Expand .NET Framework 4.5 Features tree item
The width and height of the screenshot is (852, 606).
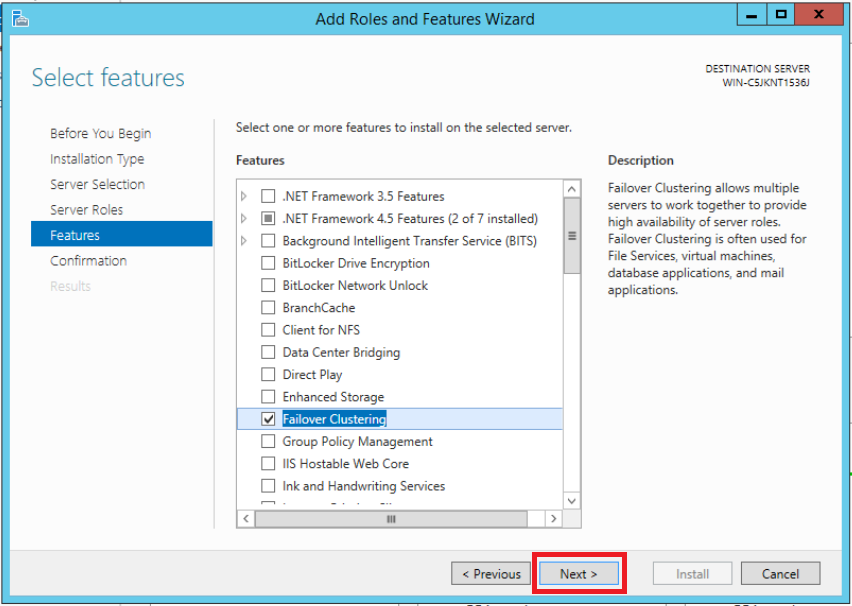tap(244, 219)
